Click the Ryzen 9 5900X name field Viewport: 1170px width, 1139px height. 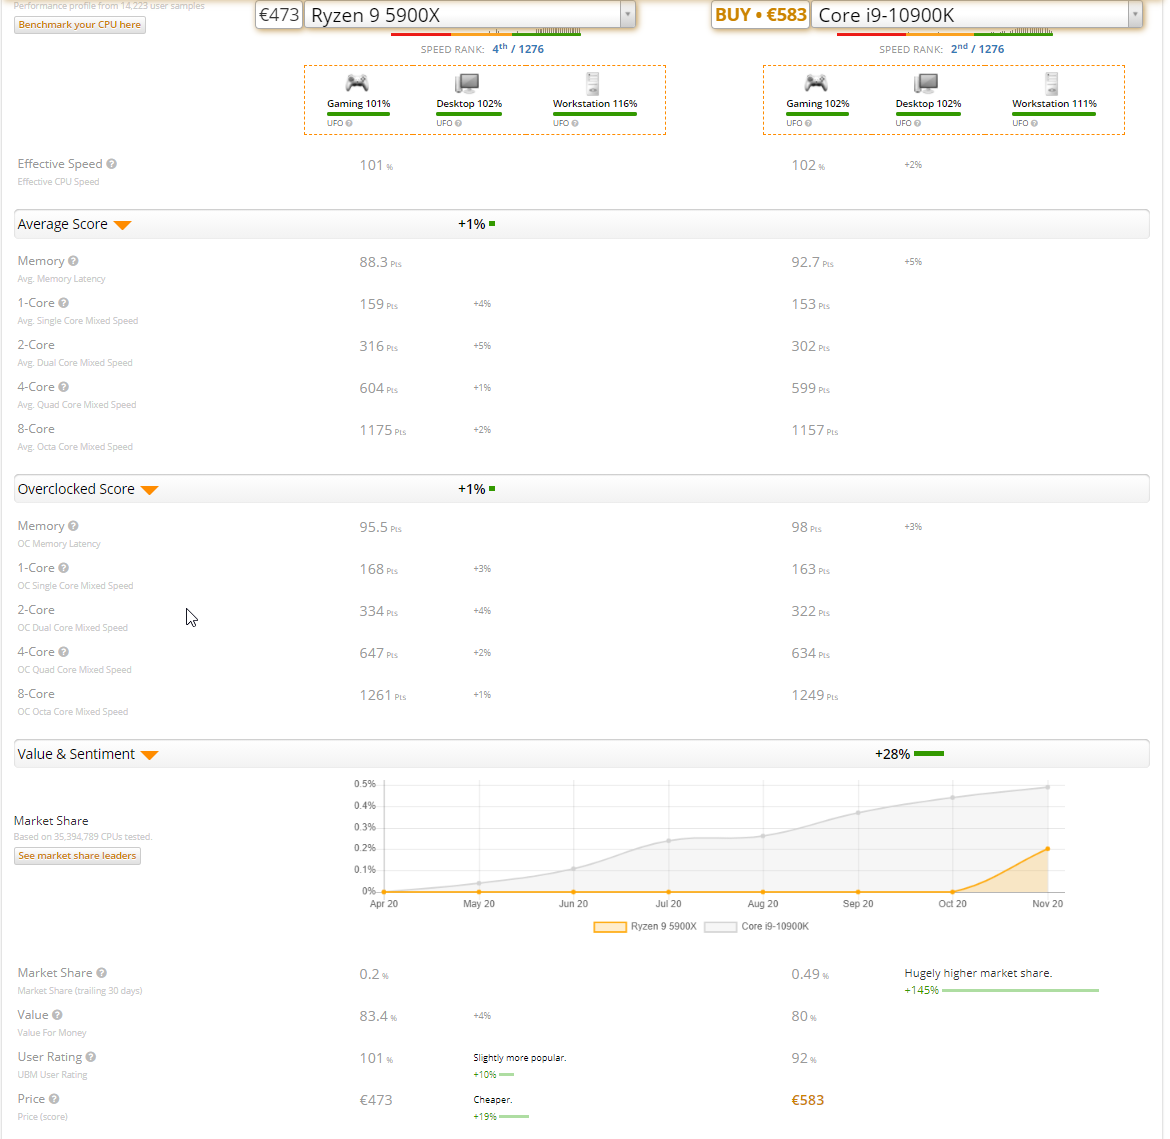[463, 15]
